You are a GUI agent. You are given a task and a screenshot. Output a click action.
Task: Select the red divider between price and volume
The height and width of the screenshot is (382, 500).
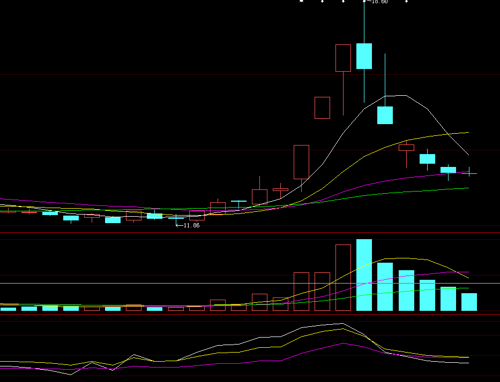point(250,232)
